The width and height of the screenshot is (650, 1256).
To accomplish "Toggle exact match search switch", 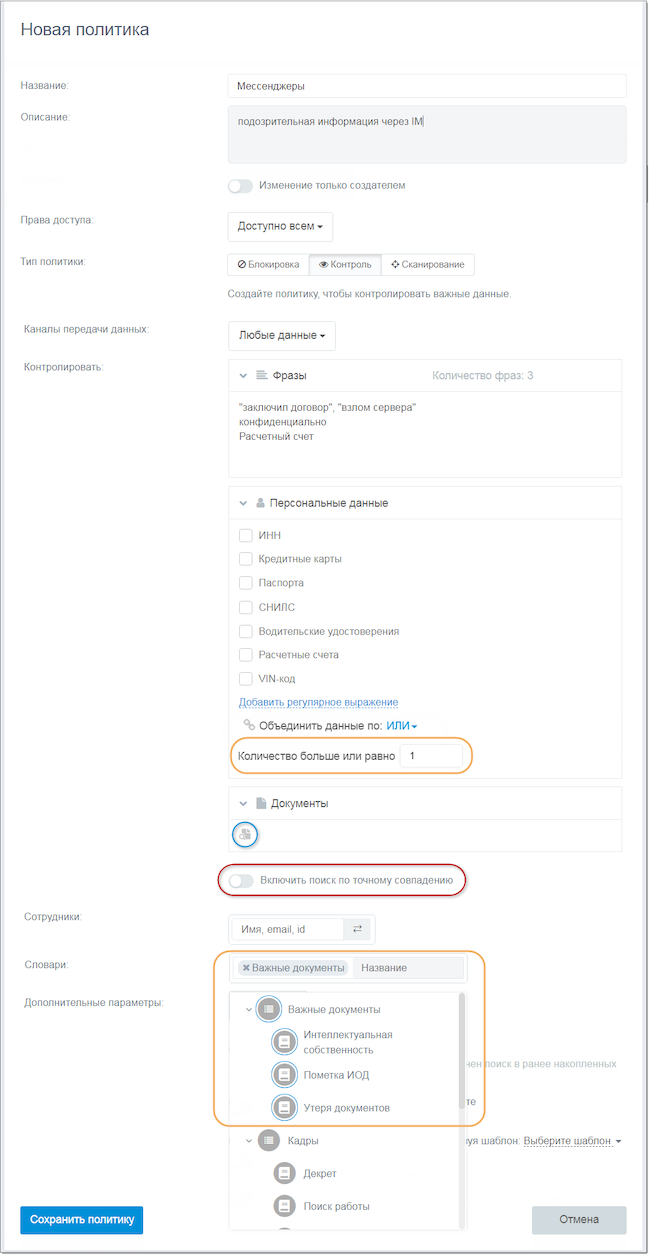I will point(240,881).
